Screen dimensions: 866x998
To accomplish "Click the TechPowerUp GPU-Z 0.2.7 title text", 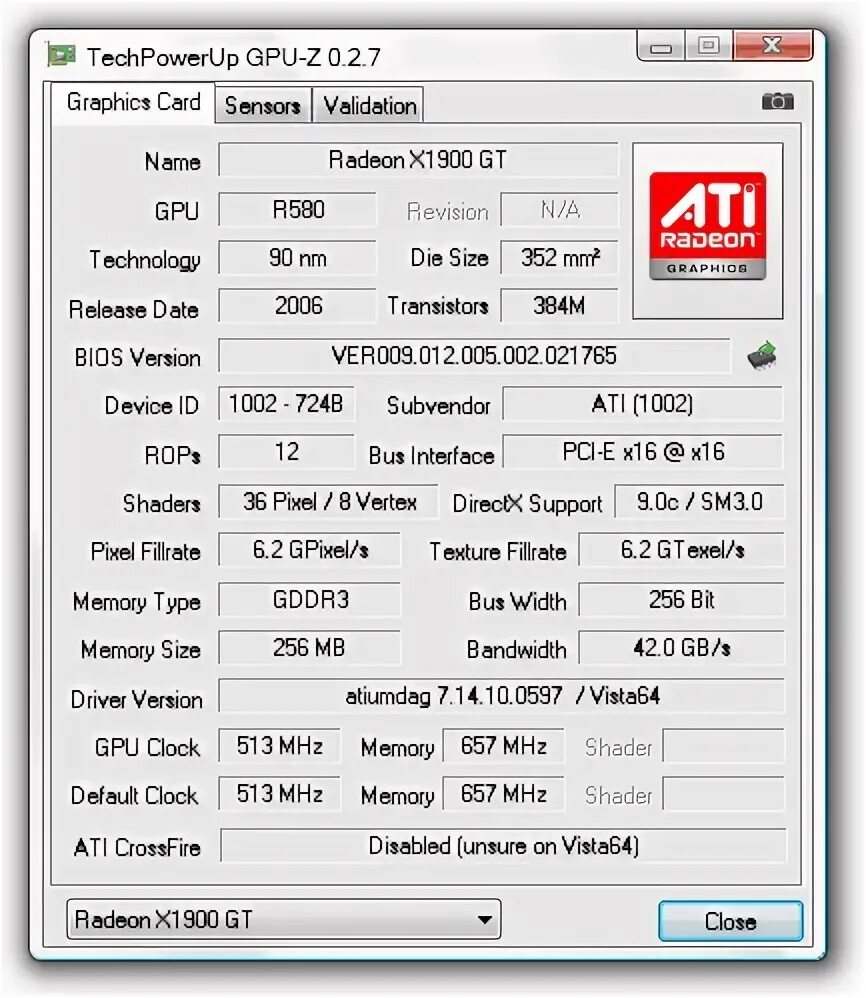I will point(234,57).
